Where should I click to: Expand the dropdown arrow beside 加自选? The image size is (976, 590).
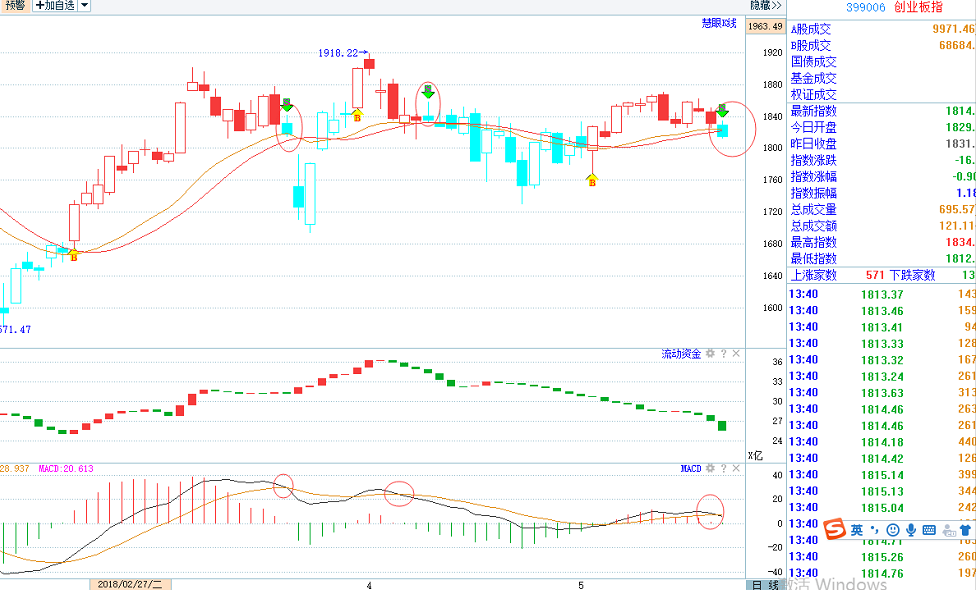click(84, 5)
